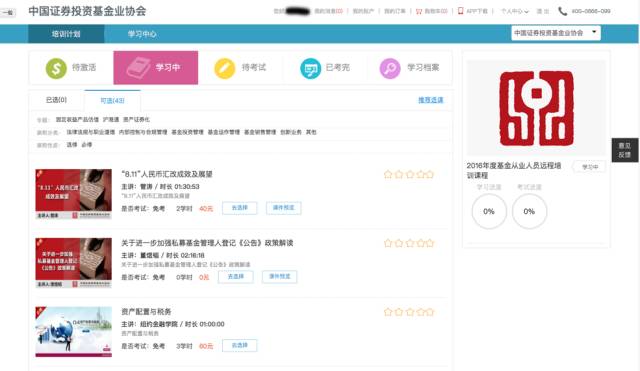Image resolution: width=640 pixels, height=371 pixels.
Task: Switch to the 已选(0) tab
Action: pos(56,100)
